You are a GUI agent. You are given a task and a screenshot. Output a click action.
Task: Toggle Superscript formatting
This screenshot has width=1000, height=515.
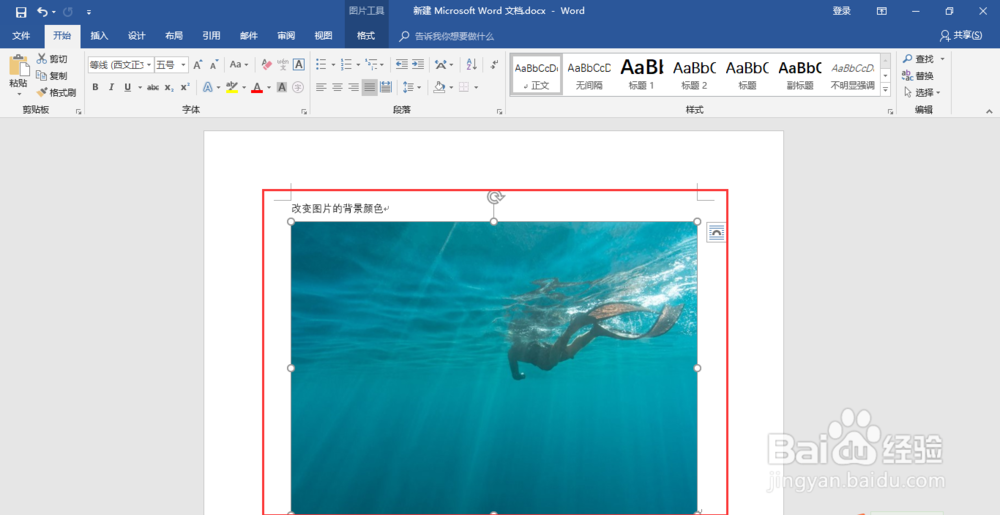coord(185,87)
